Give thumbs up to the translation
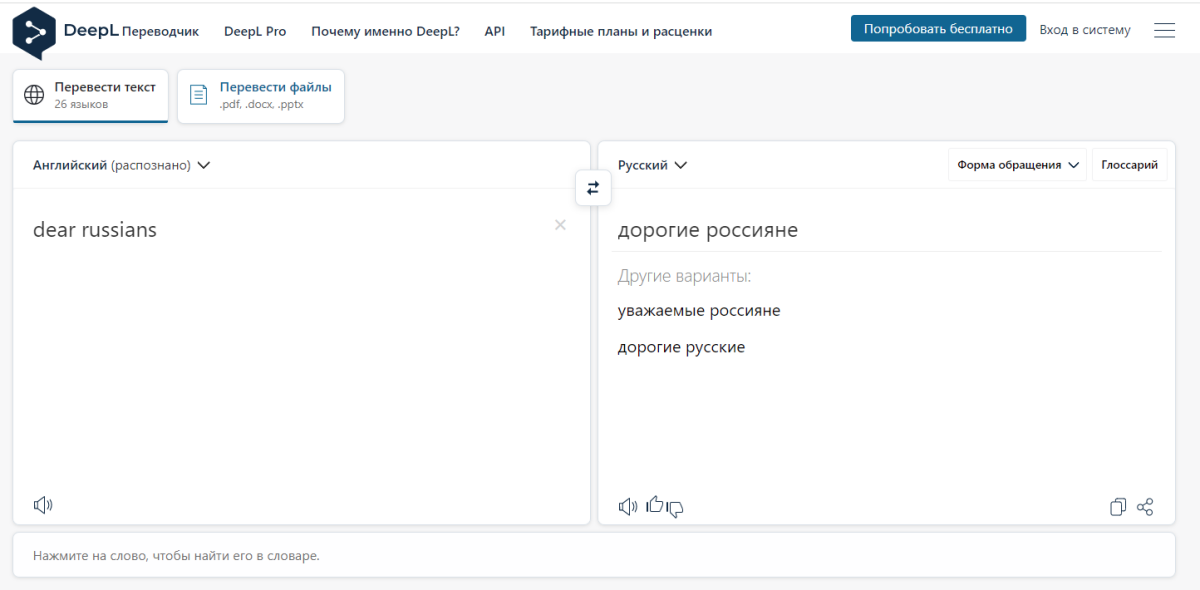Image resolution: width=1200 pixels, height=590 pixels. coord(655,505)
